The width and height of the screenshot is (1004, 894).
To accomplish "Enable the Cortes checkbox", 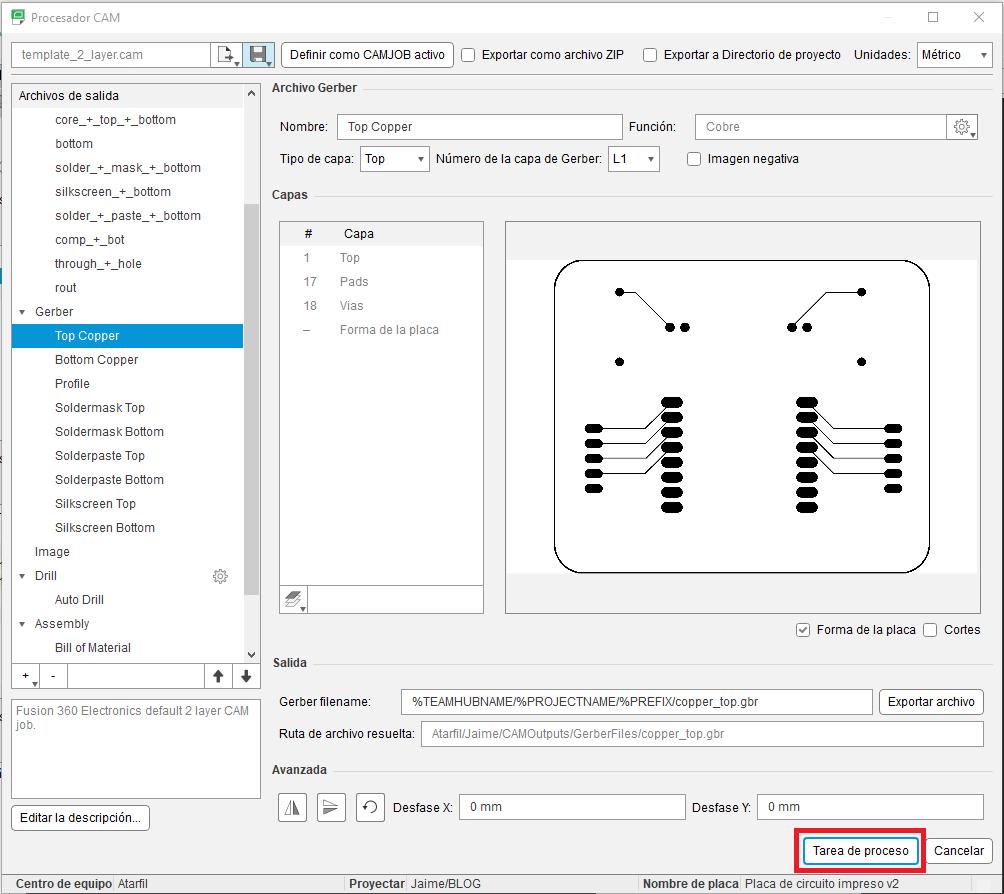I will pyautogui.click(x=930, y=630).
